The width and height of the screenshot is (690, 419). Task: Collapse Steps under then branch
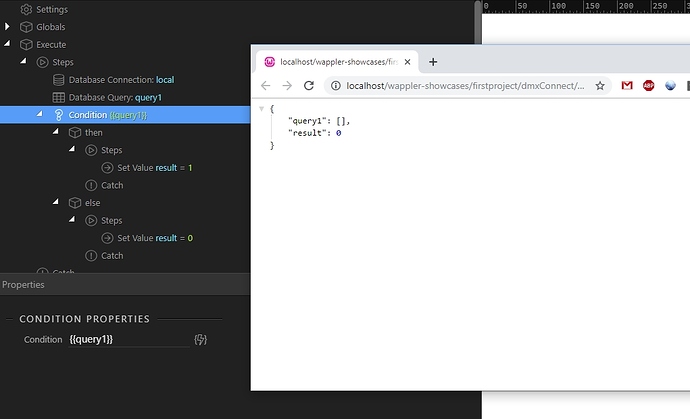(72, 149)
